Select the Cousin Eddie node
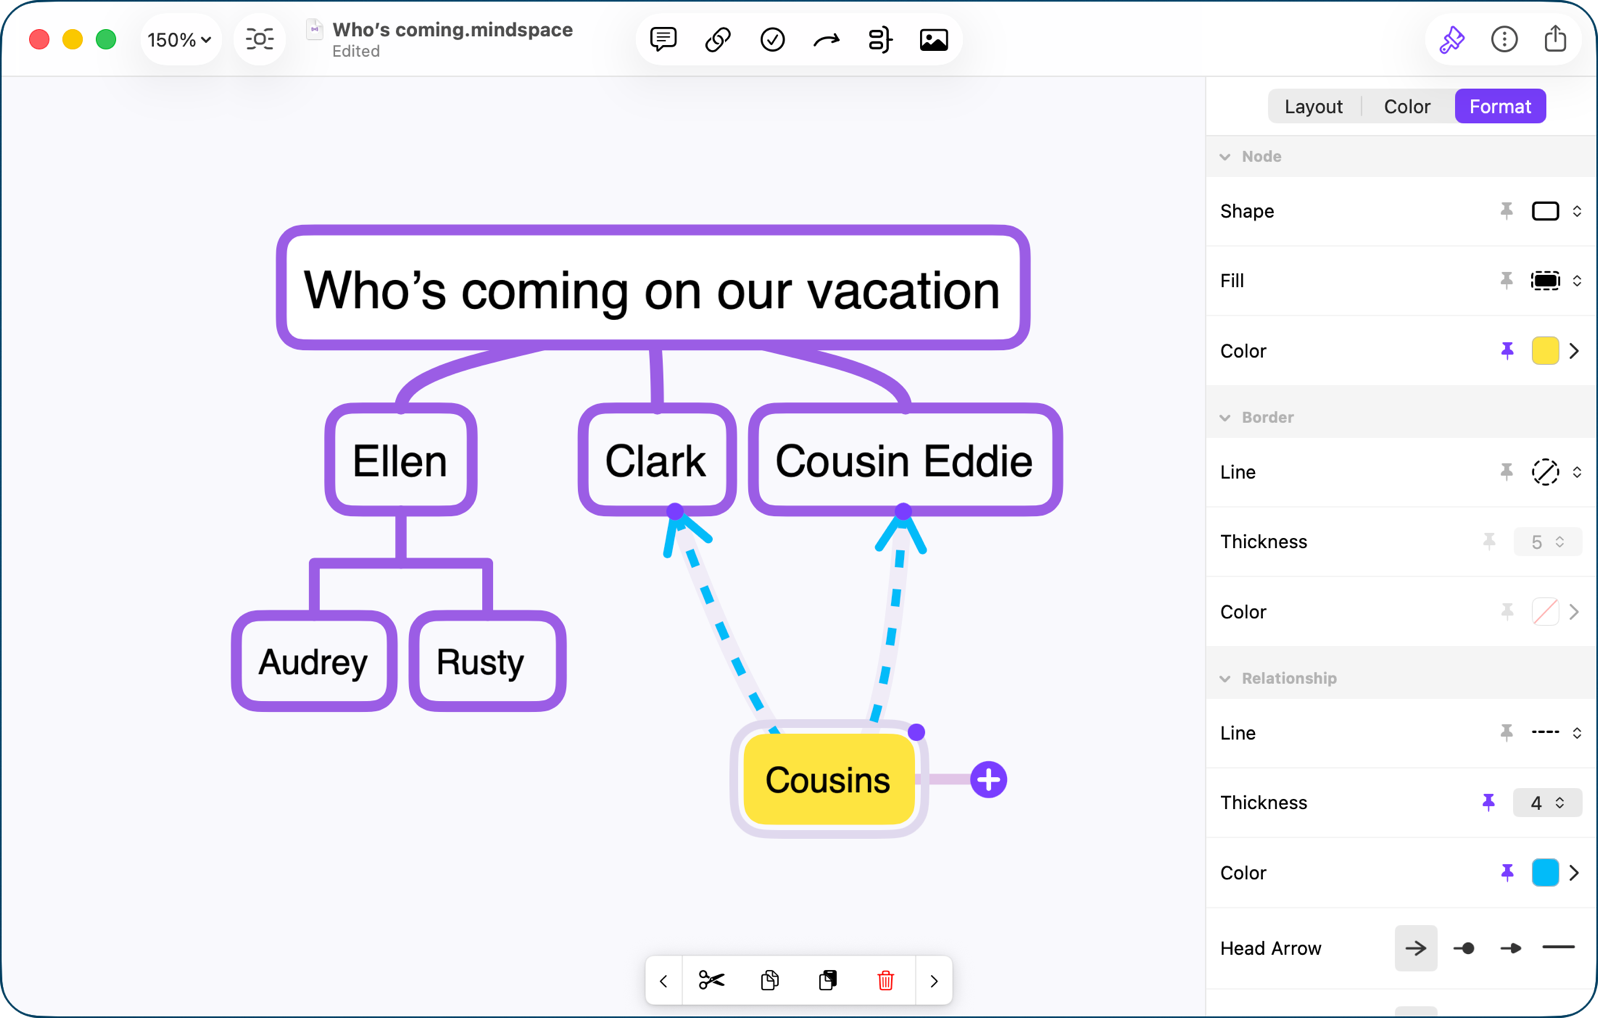This screenshot has width=1598, height=1018. tap(905, 460)
